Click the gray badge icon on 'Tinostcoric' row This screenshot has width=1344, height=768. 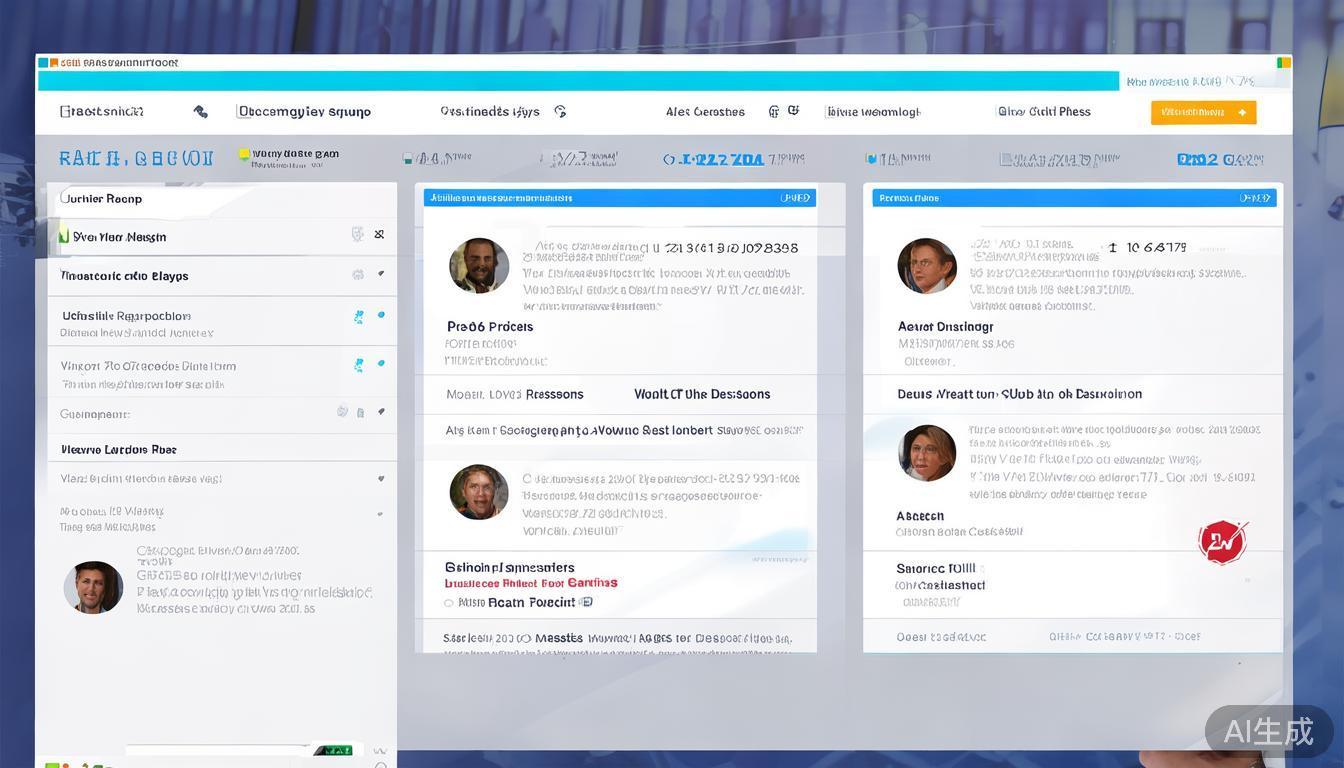357,275
